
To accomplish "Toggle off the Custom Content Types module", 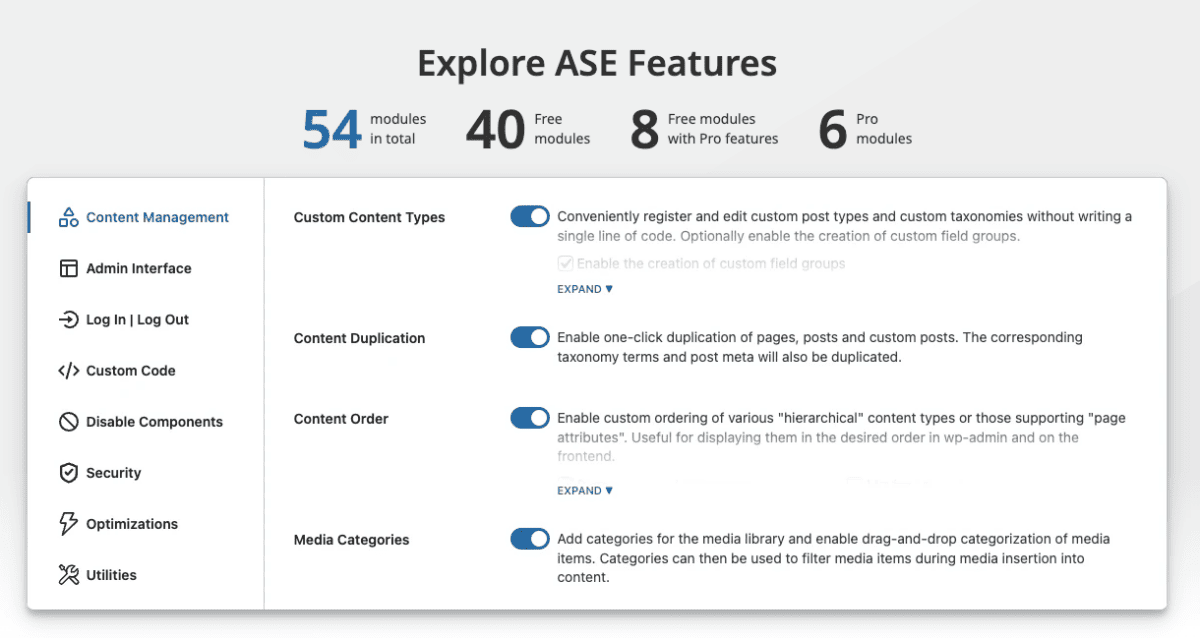I will pos(529,216).
